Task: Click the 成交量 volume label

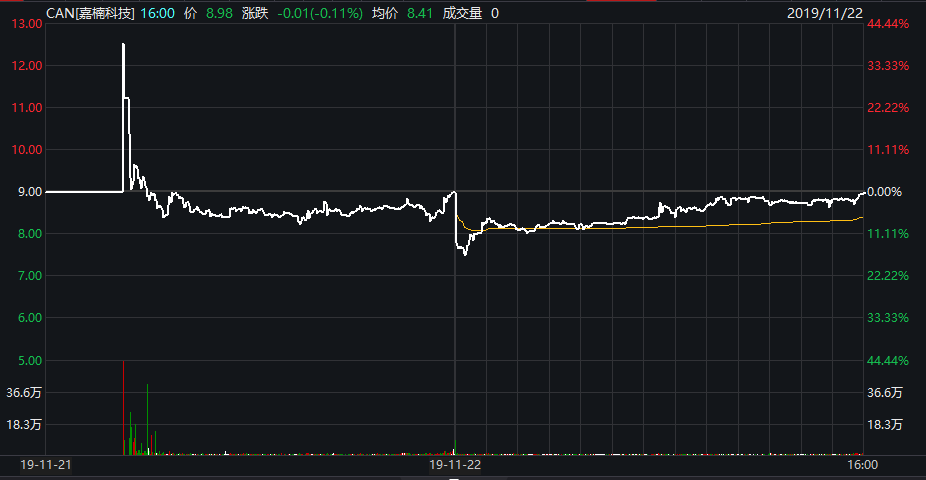Action: [462, 13]
